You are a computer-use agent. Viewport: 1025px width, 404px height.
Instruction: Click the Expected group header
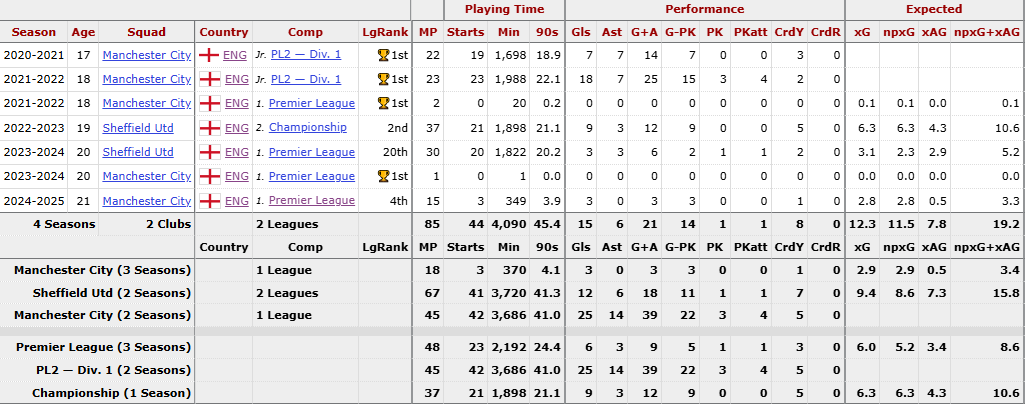933,9
